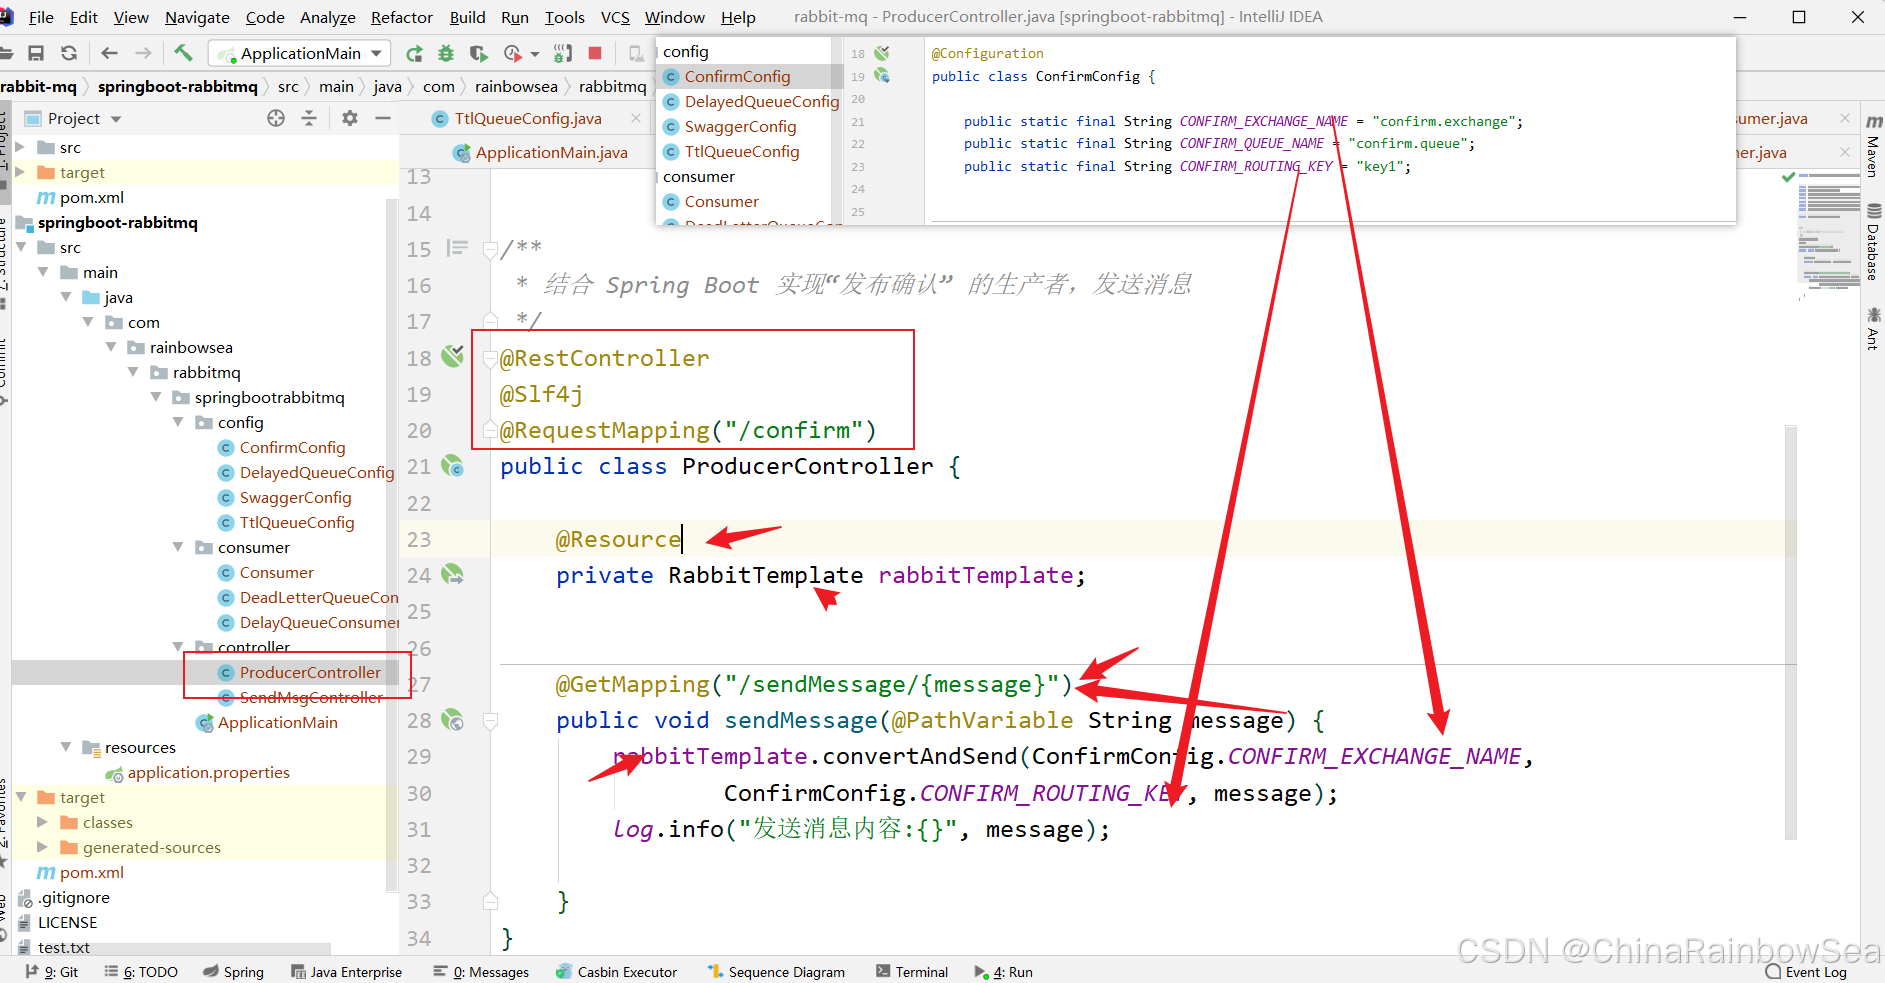This screenshot has width=1885, height=983.
Task: Open the Terminal tool window
Action: (x=911, y=972)
